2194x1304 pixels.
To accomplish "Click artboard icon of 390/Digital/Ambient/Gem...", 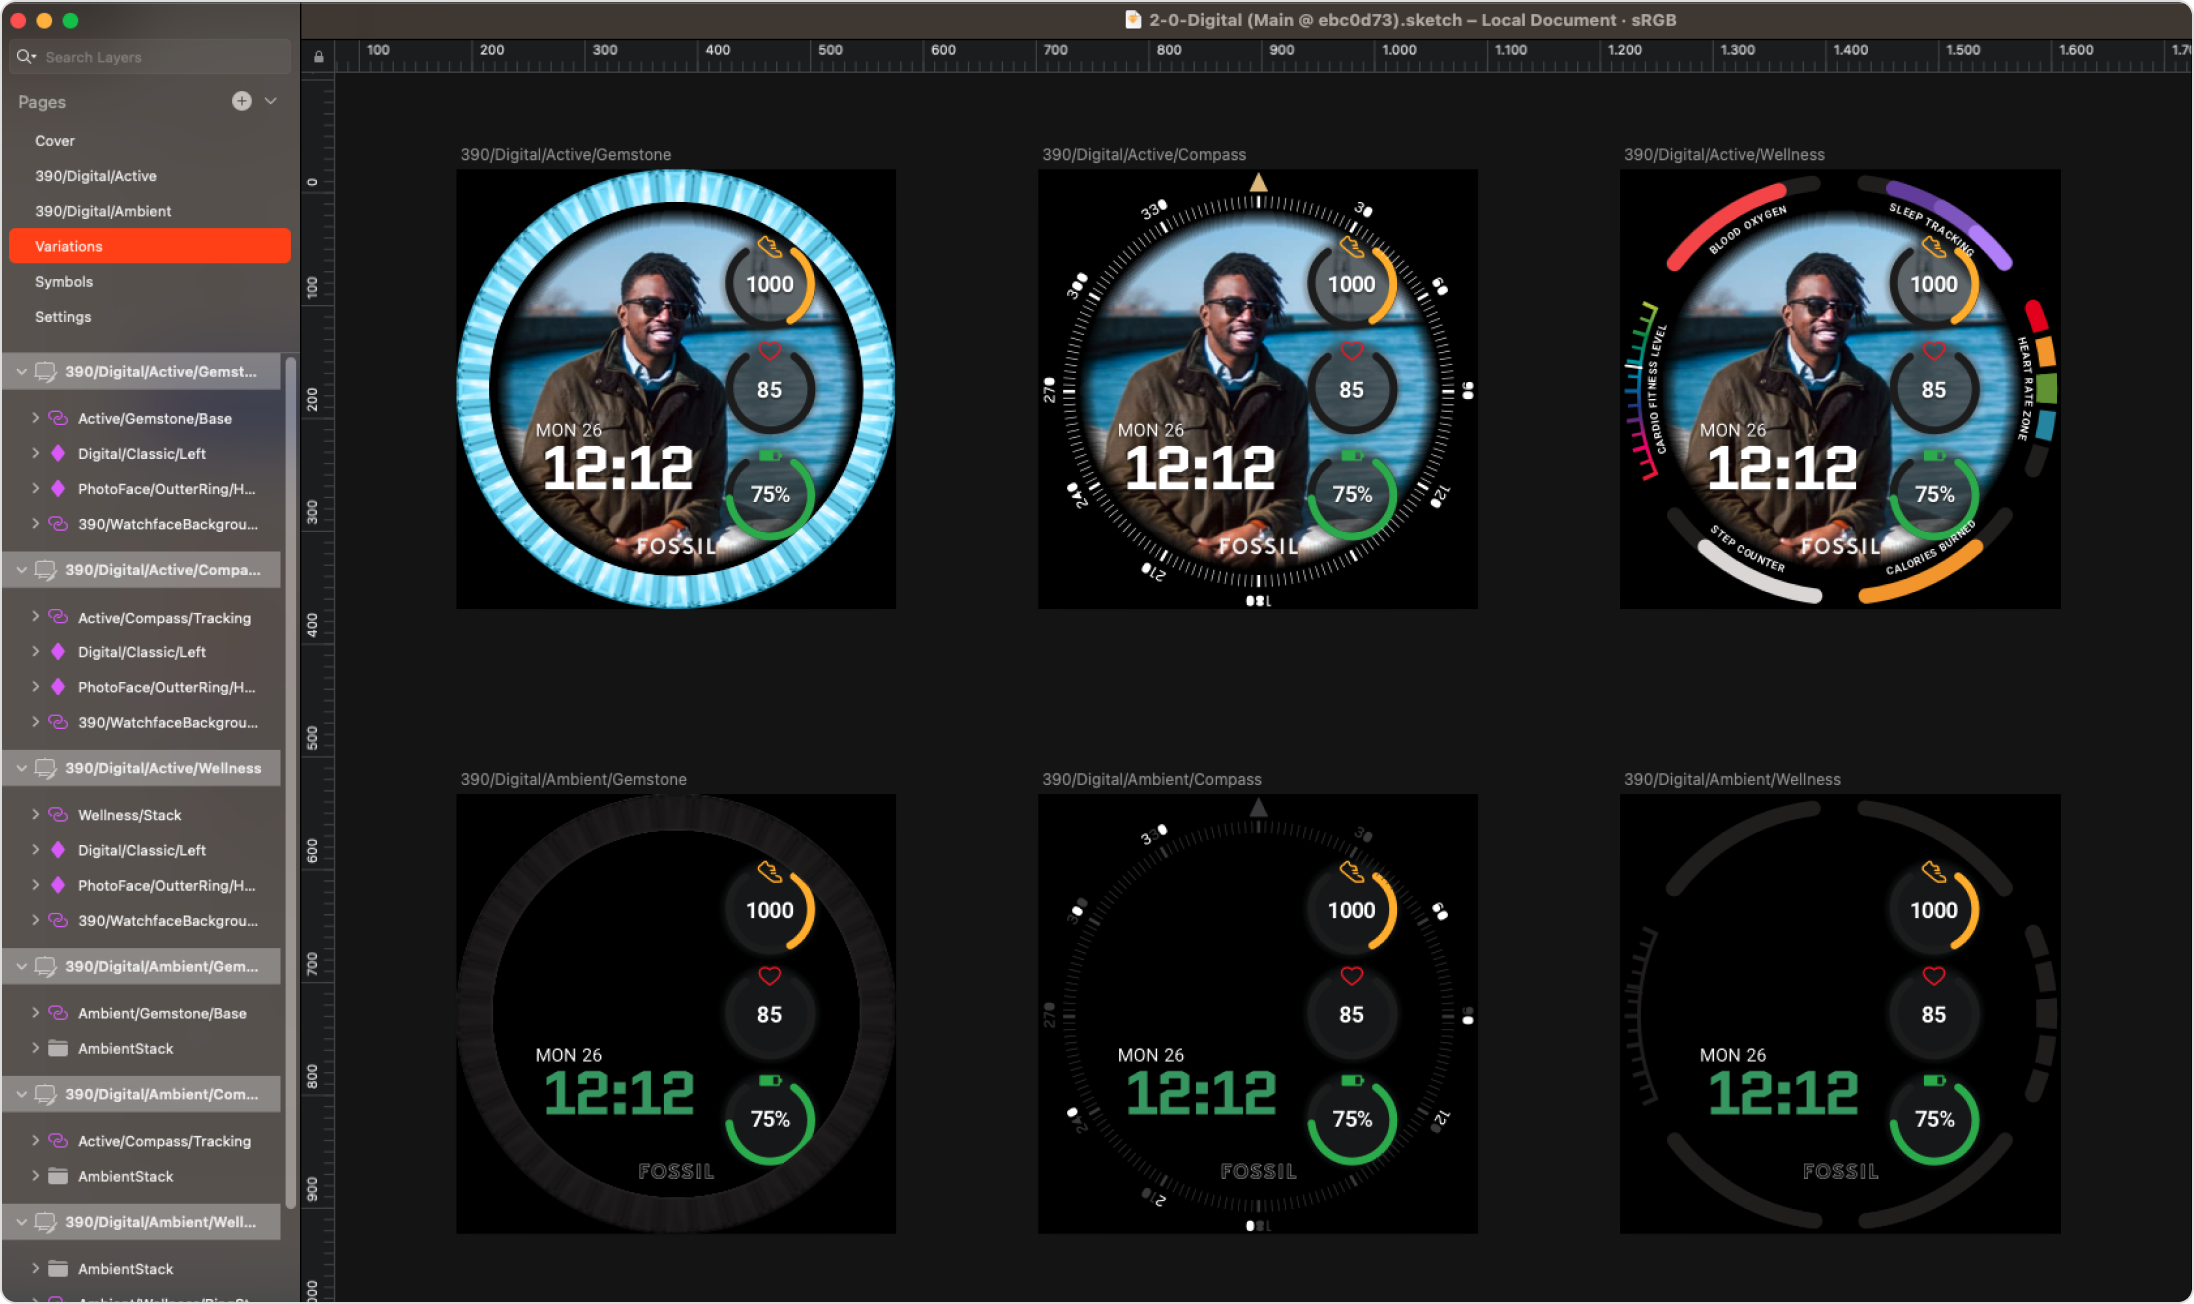I will (45, 966).
